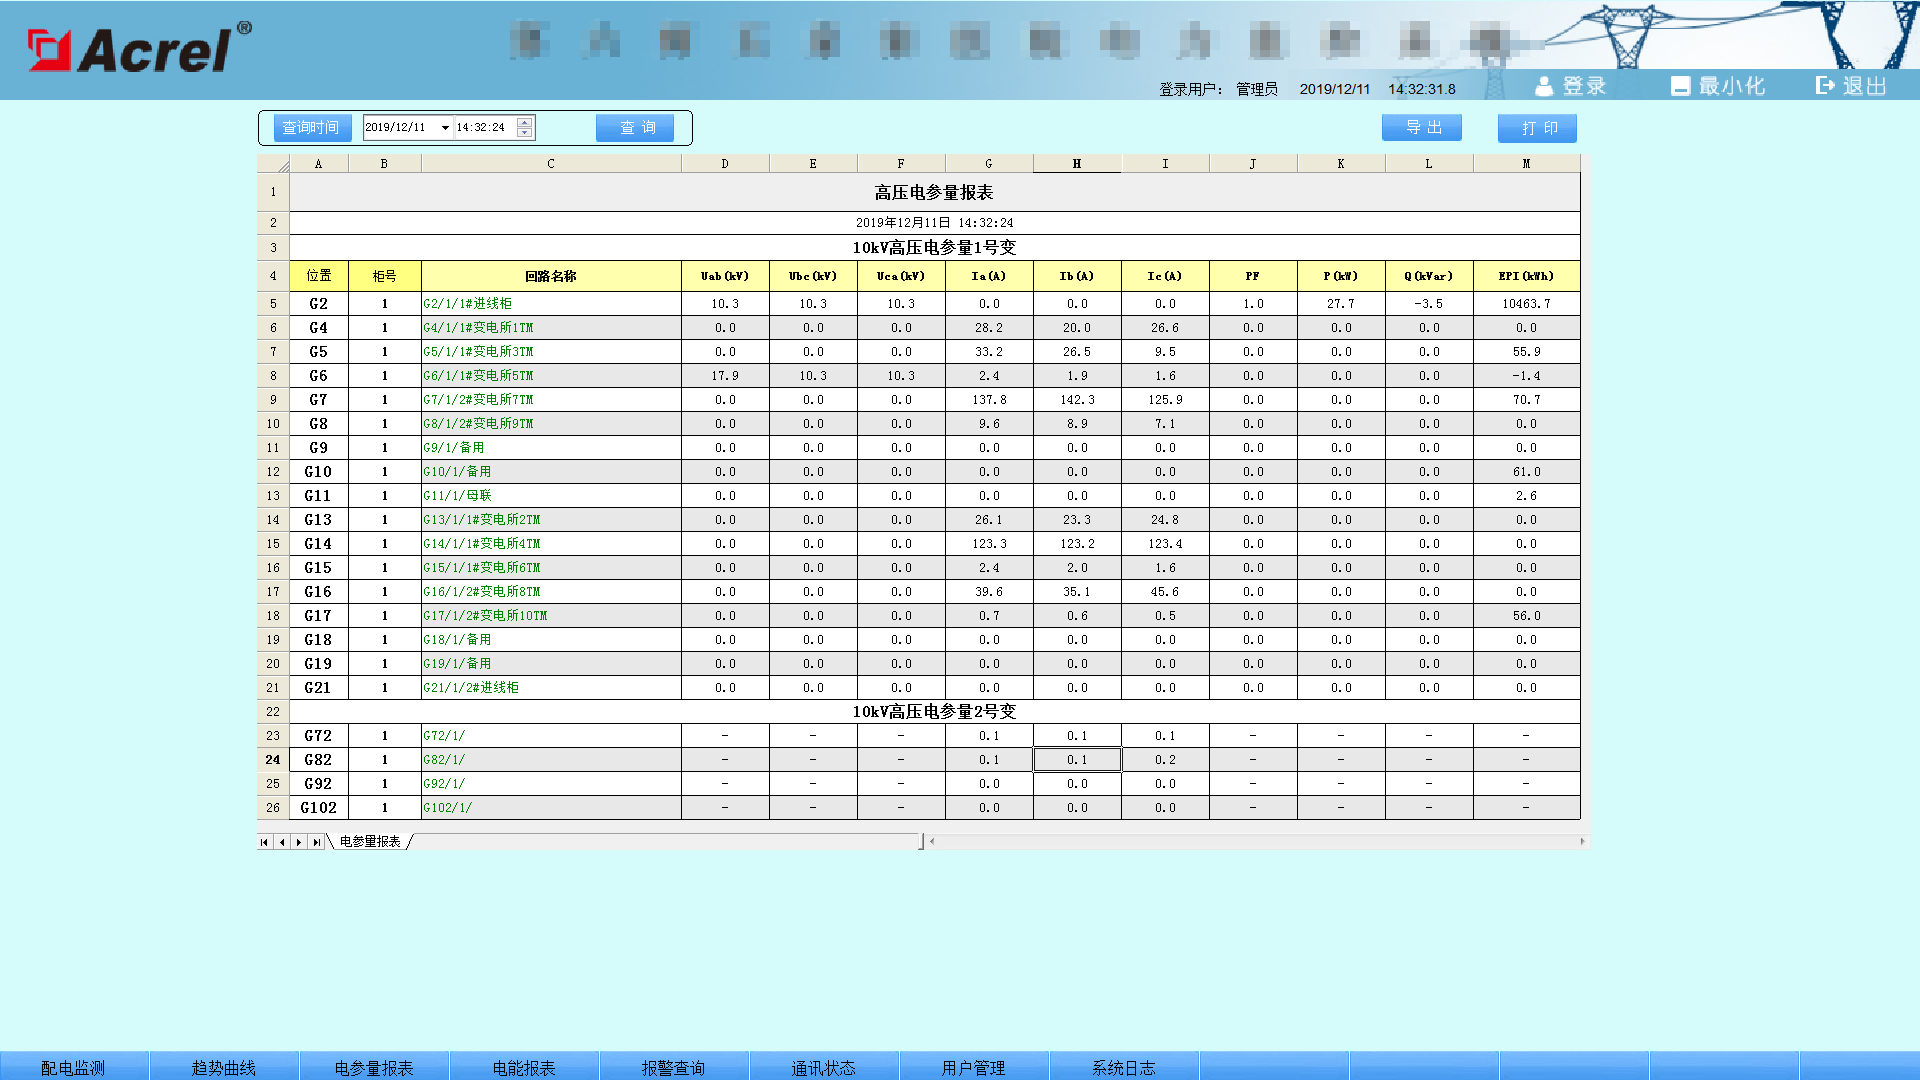Go to first sheet with navigation arrow
Viewport: 1920px width, 1080px height.
pos(264,842)
